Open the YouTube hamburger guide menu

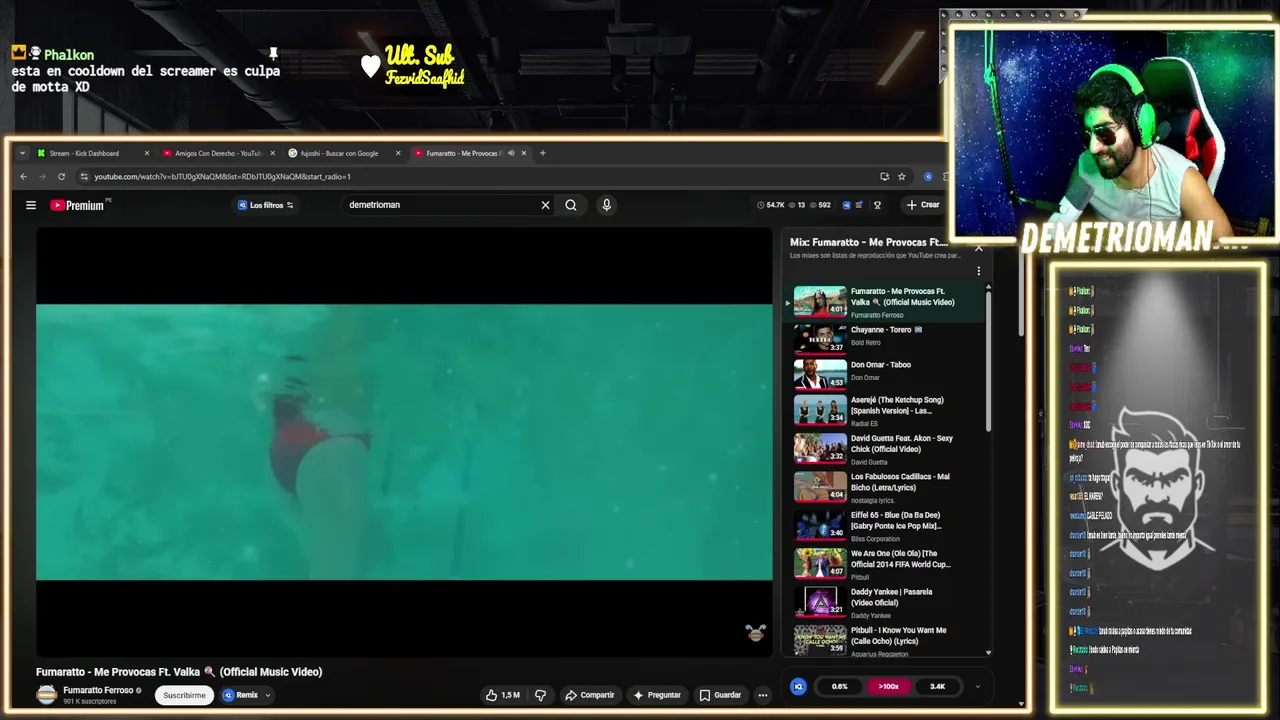point(31,205)
